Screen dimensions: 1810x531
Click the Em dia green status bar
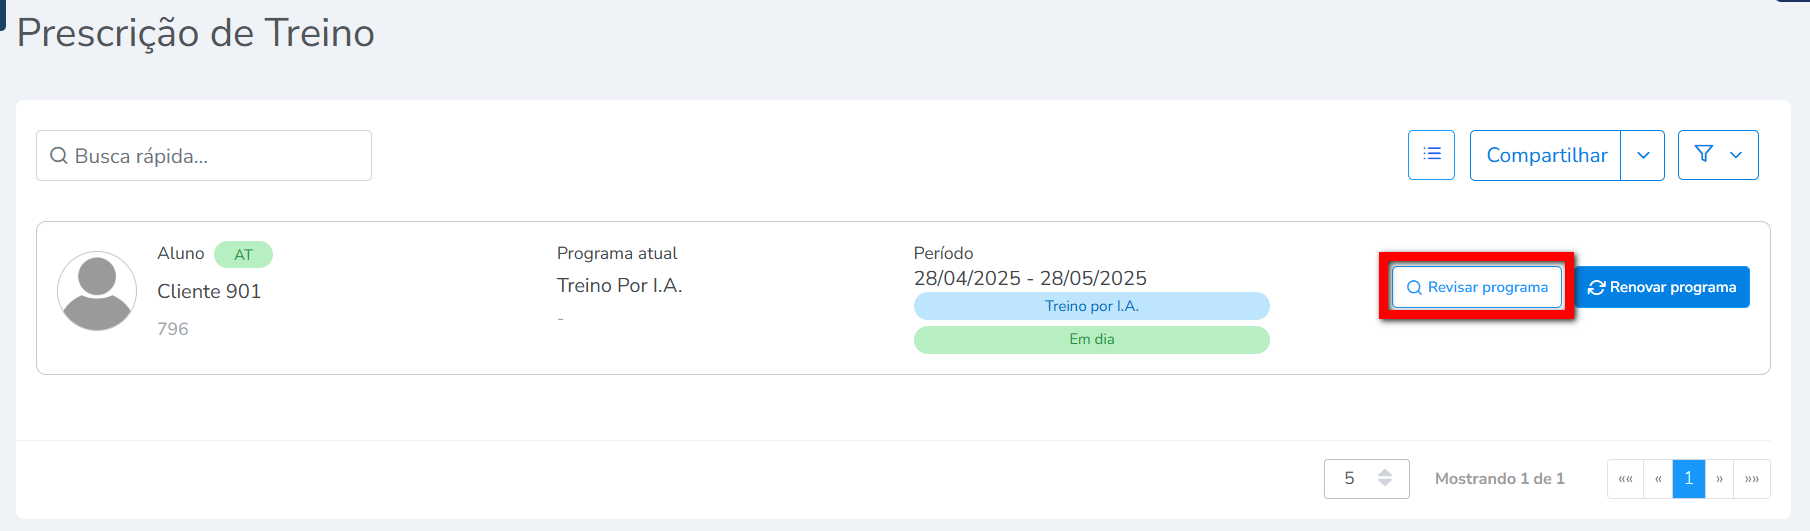[1091, 340]
